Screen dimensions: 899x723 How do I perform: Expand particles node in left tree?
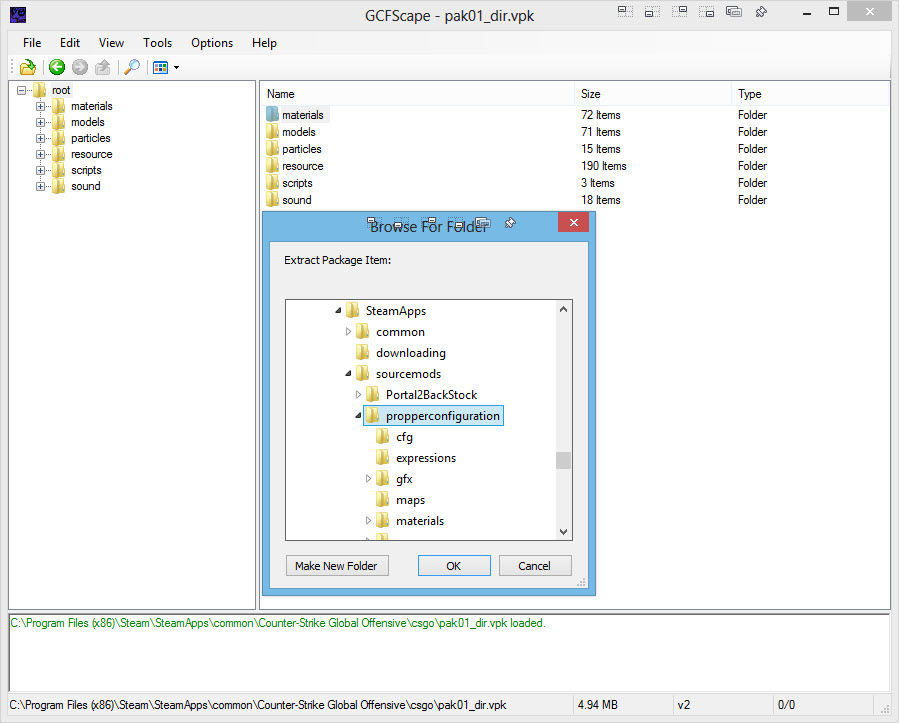point(40,138)
